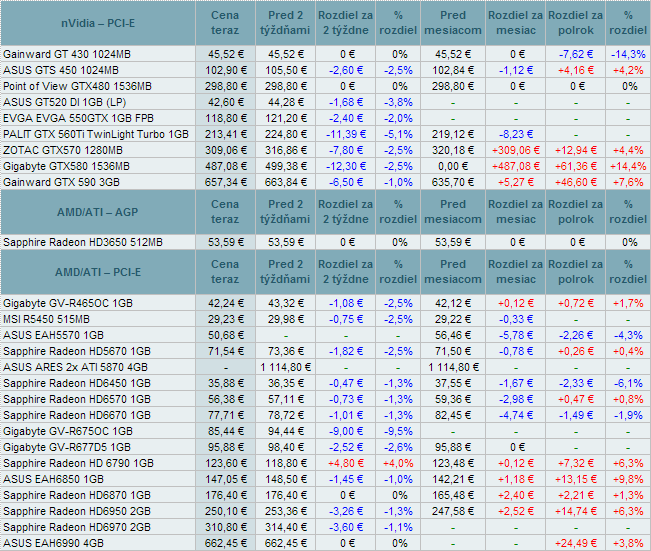Select Gainward GTX 590 3GB name

point(61,182)
